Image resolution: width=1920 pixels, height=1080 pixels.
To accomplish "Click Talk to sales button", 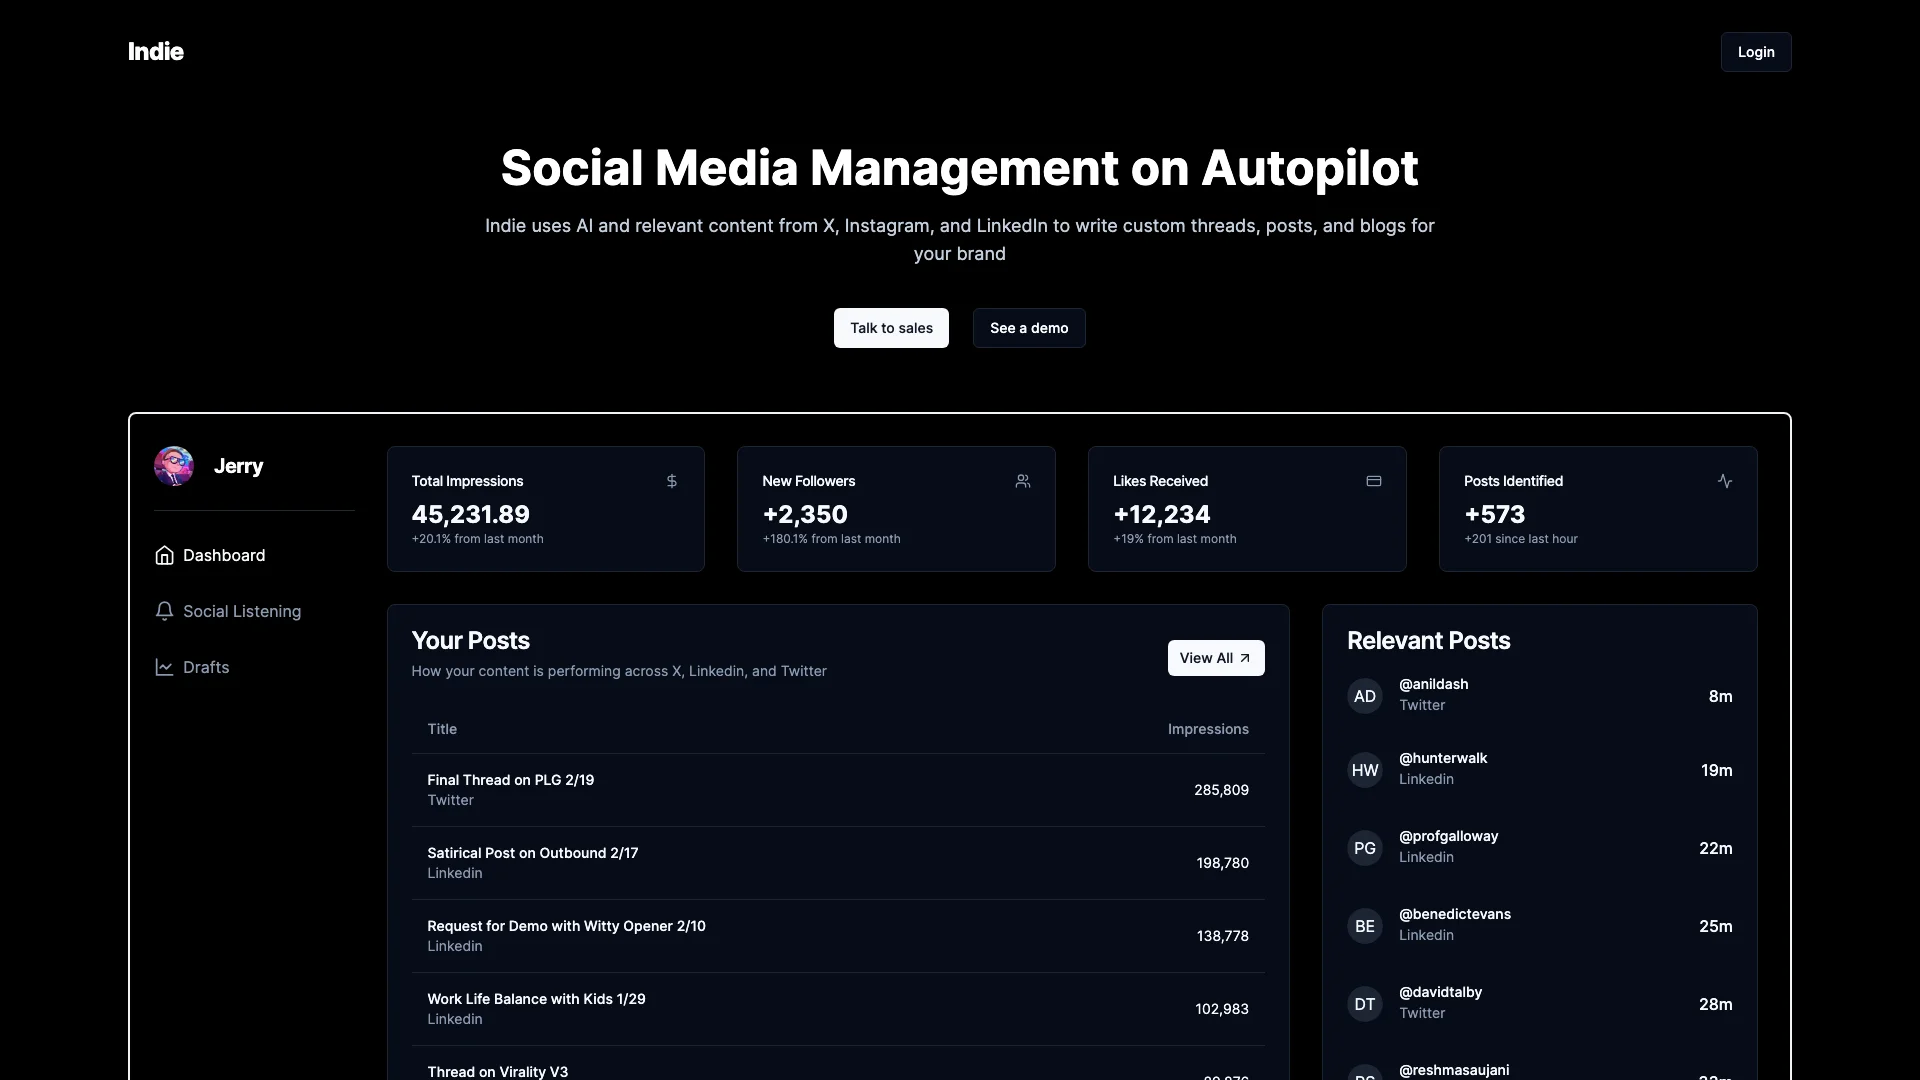I will 890,327.
